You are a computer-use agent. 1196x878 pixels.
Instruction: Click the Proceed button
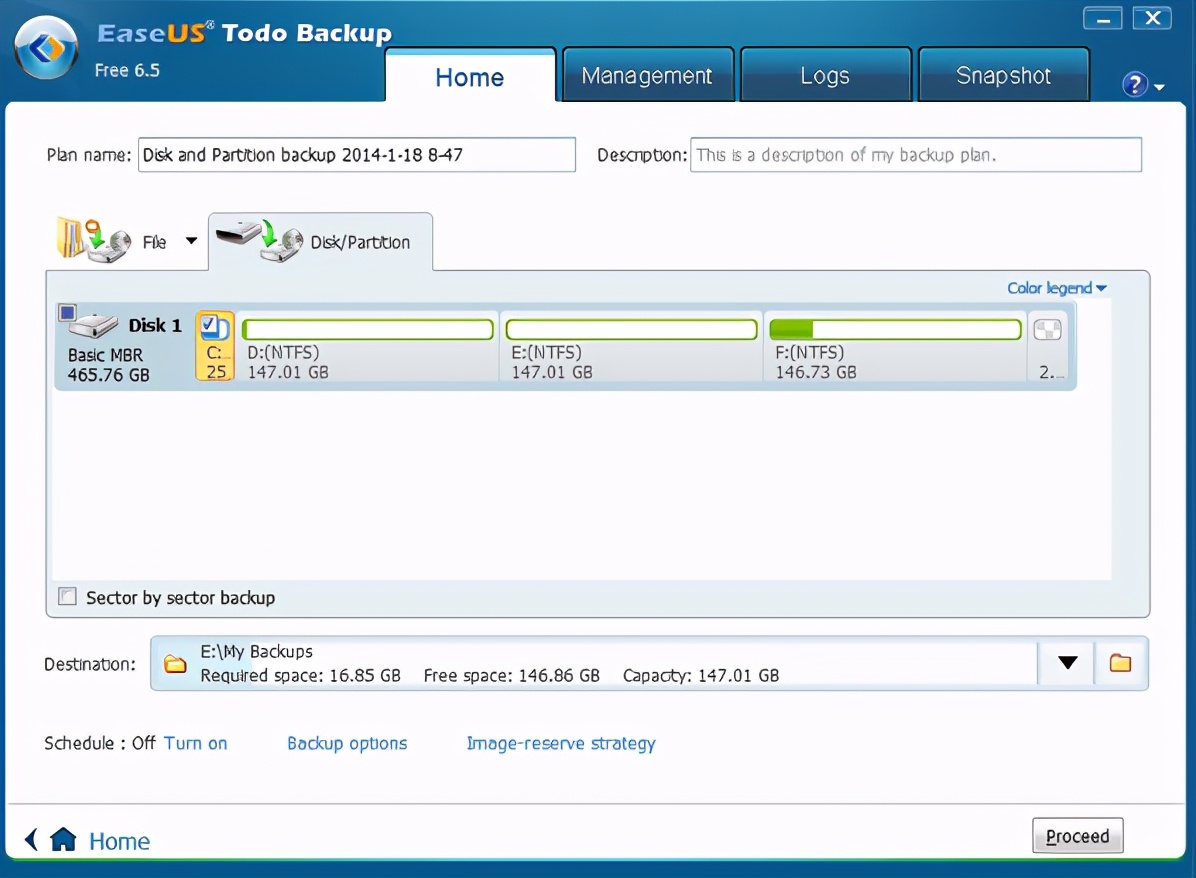[1077, 836]
